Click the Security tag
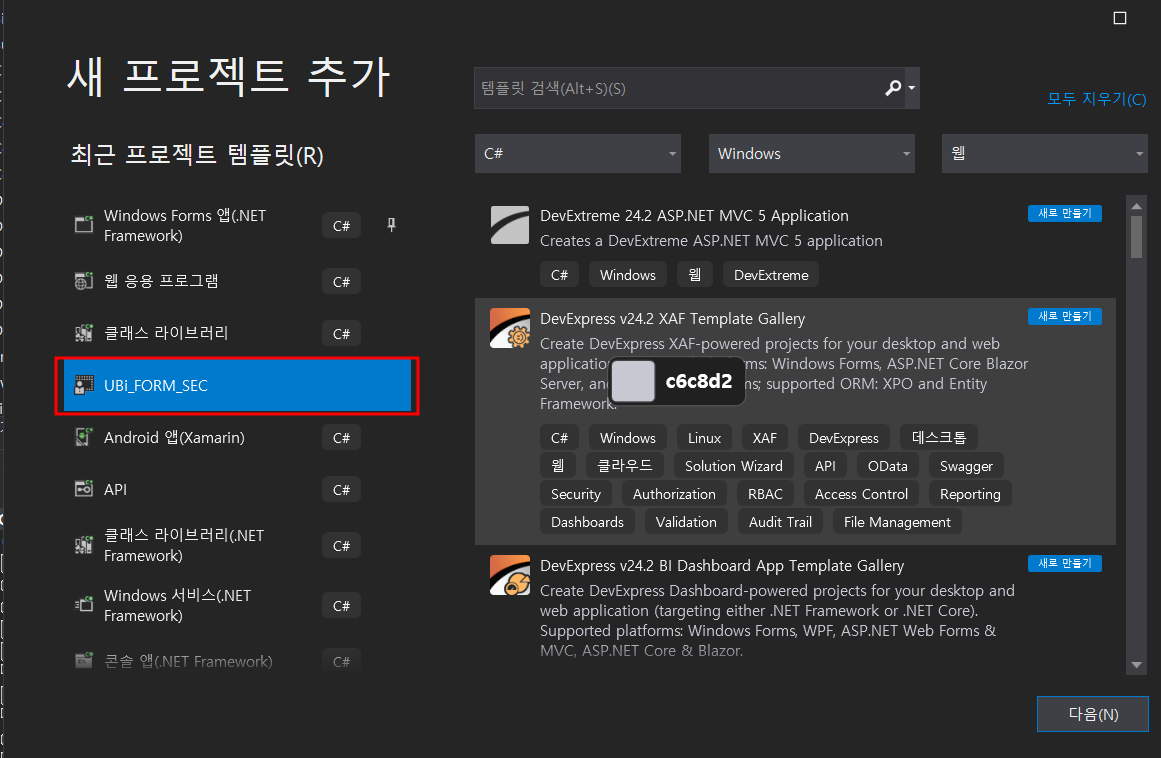Viewport: 1161px width, 758px height. [575, 494]
